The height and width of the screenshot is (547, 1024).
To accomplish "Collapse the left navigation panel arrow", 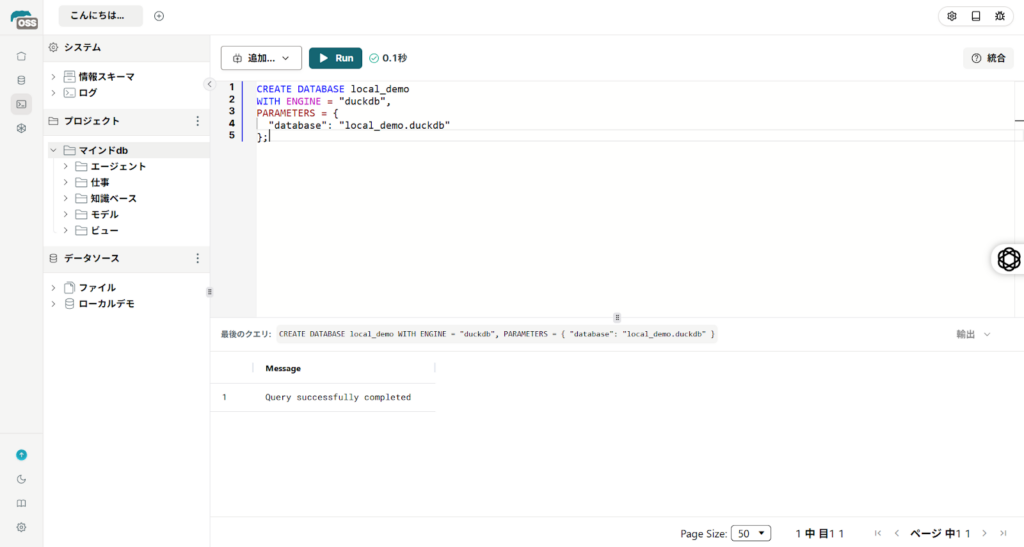I will coord(209,84).
